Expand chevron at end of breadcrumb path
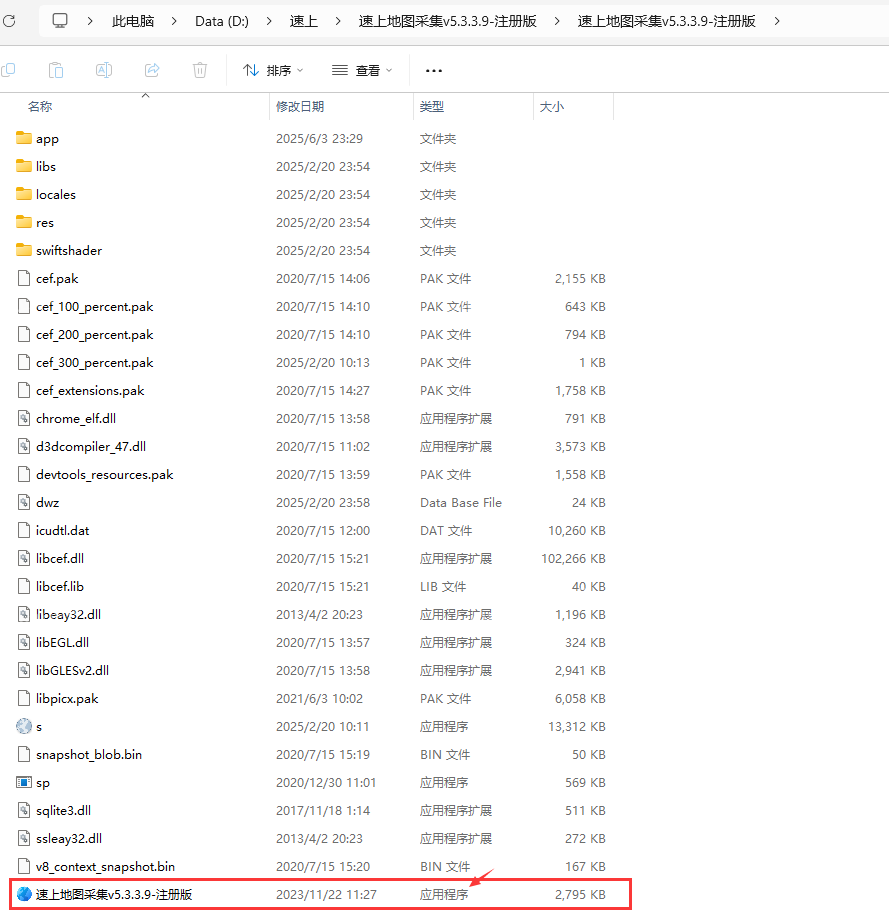889x911 pixels. (x=777, y=21)
